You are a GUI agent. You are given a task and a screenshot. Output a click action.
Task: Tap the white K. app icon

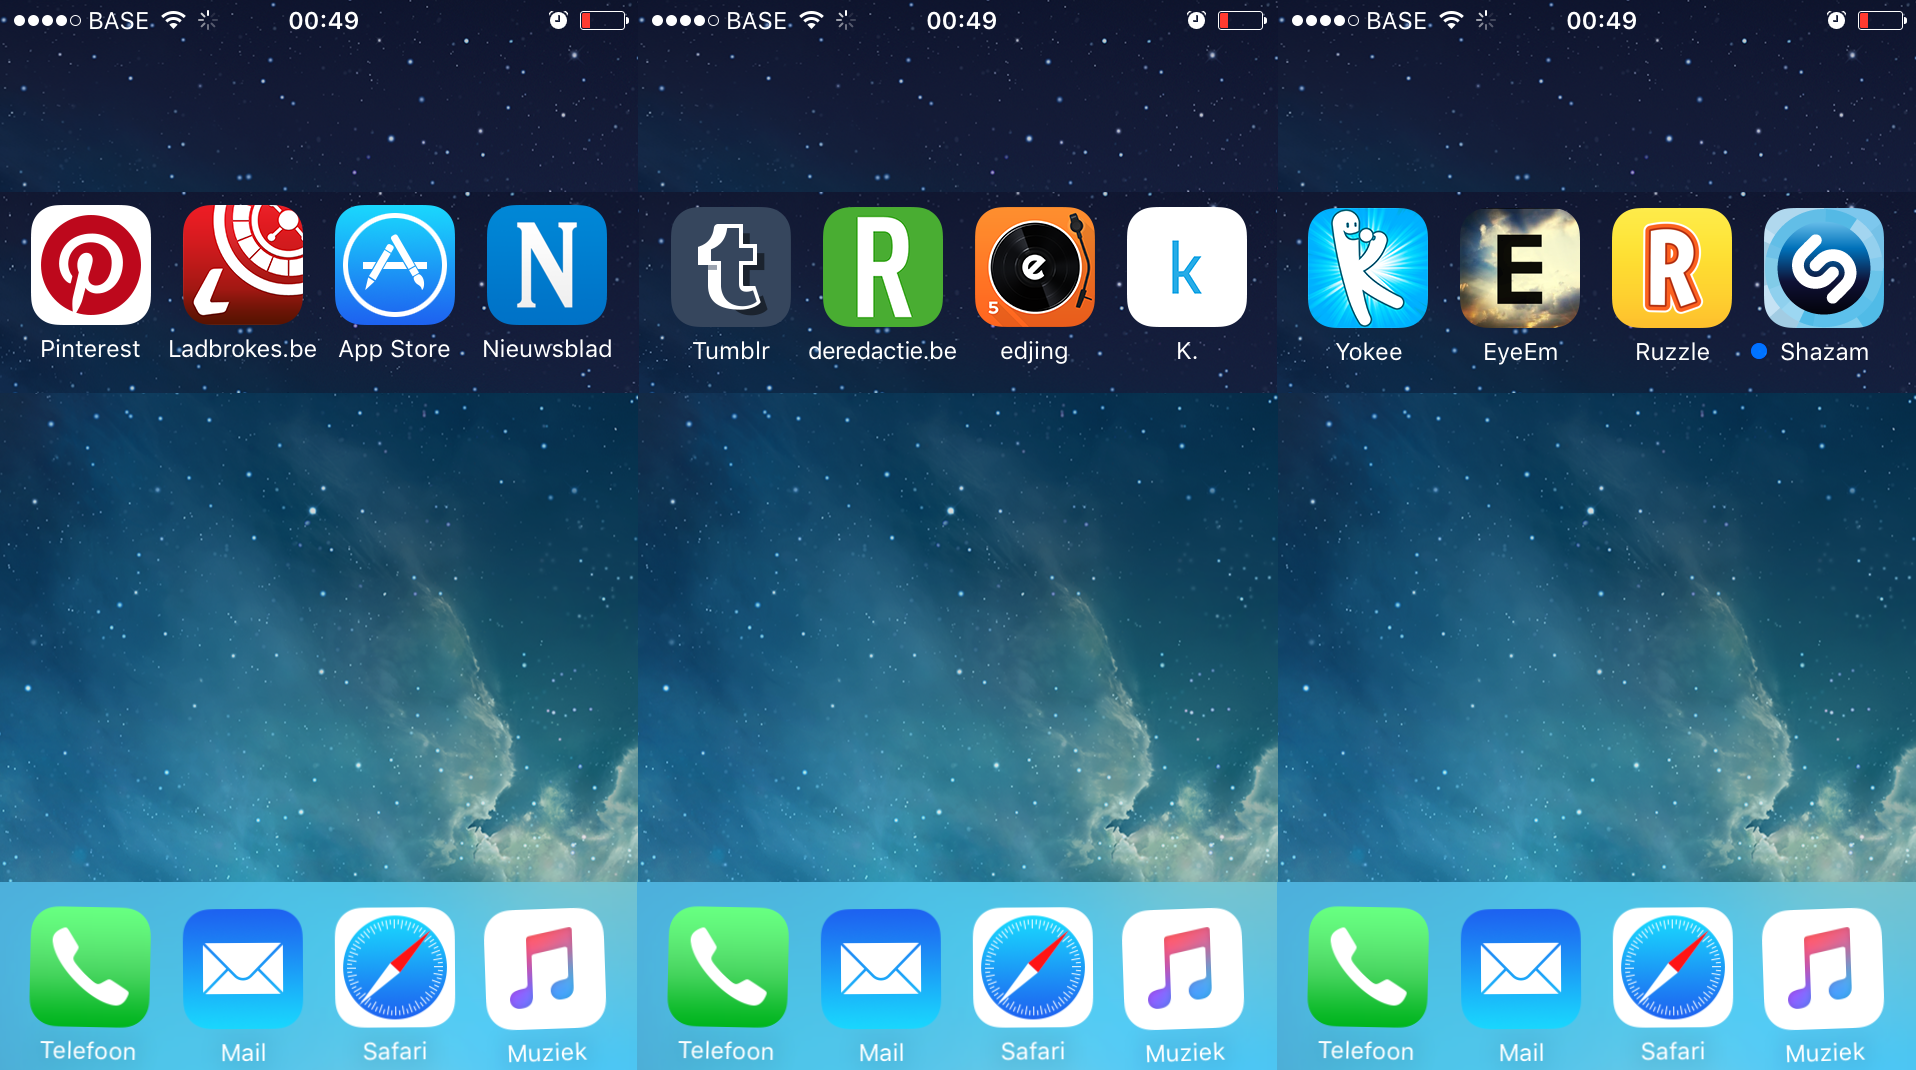[x=1187, y=267]
